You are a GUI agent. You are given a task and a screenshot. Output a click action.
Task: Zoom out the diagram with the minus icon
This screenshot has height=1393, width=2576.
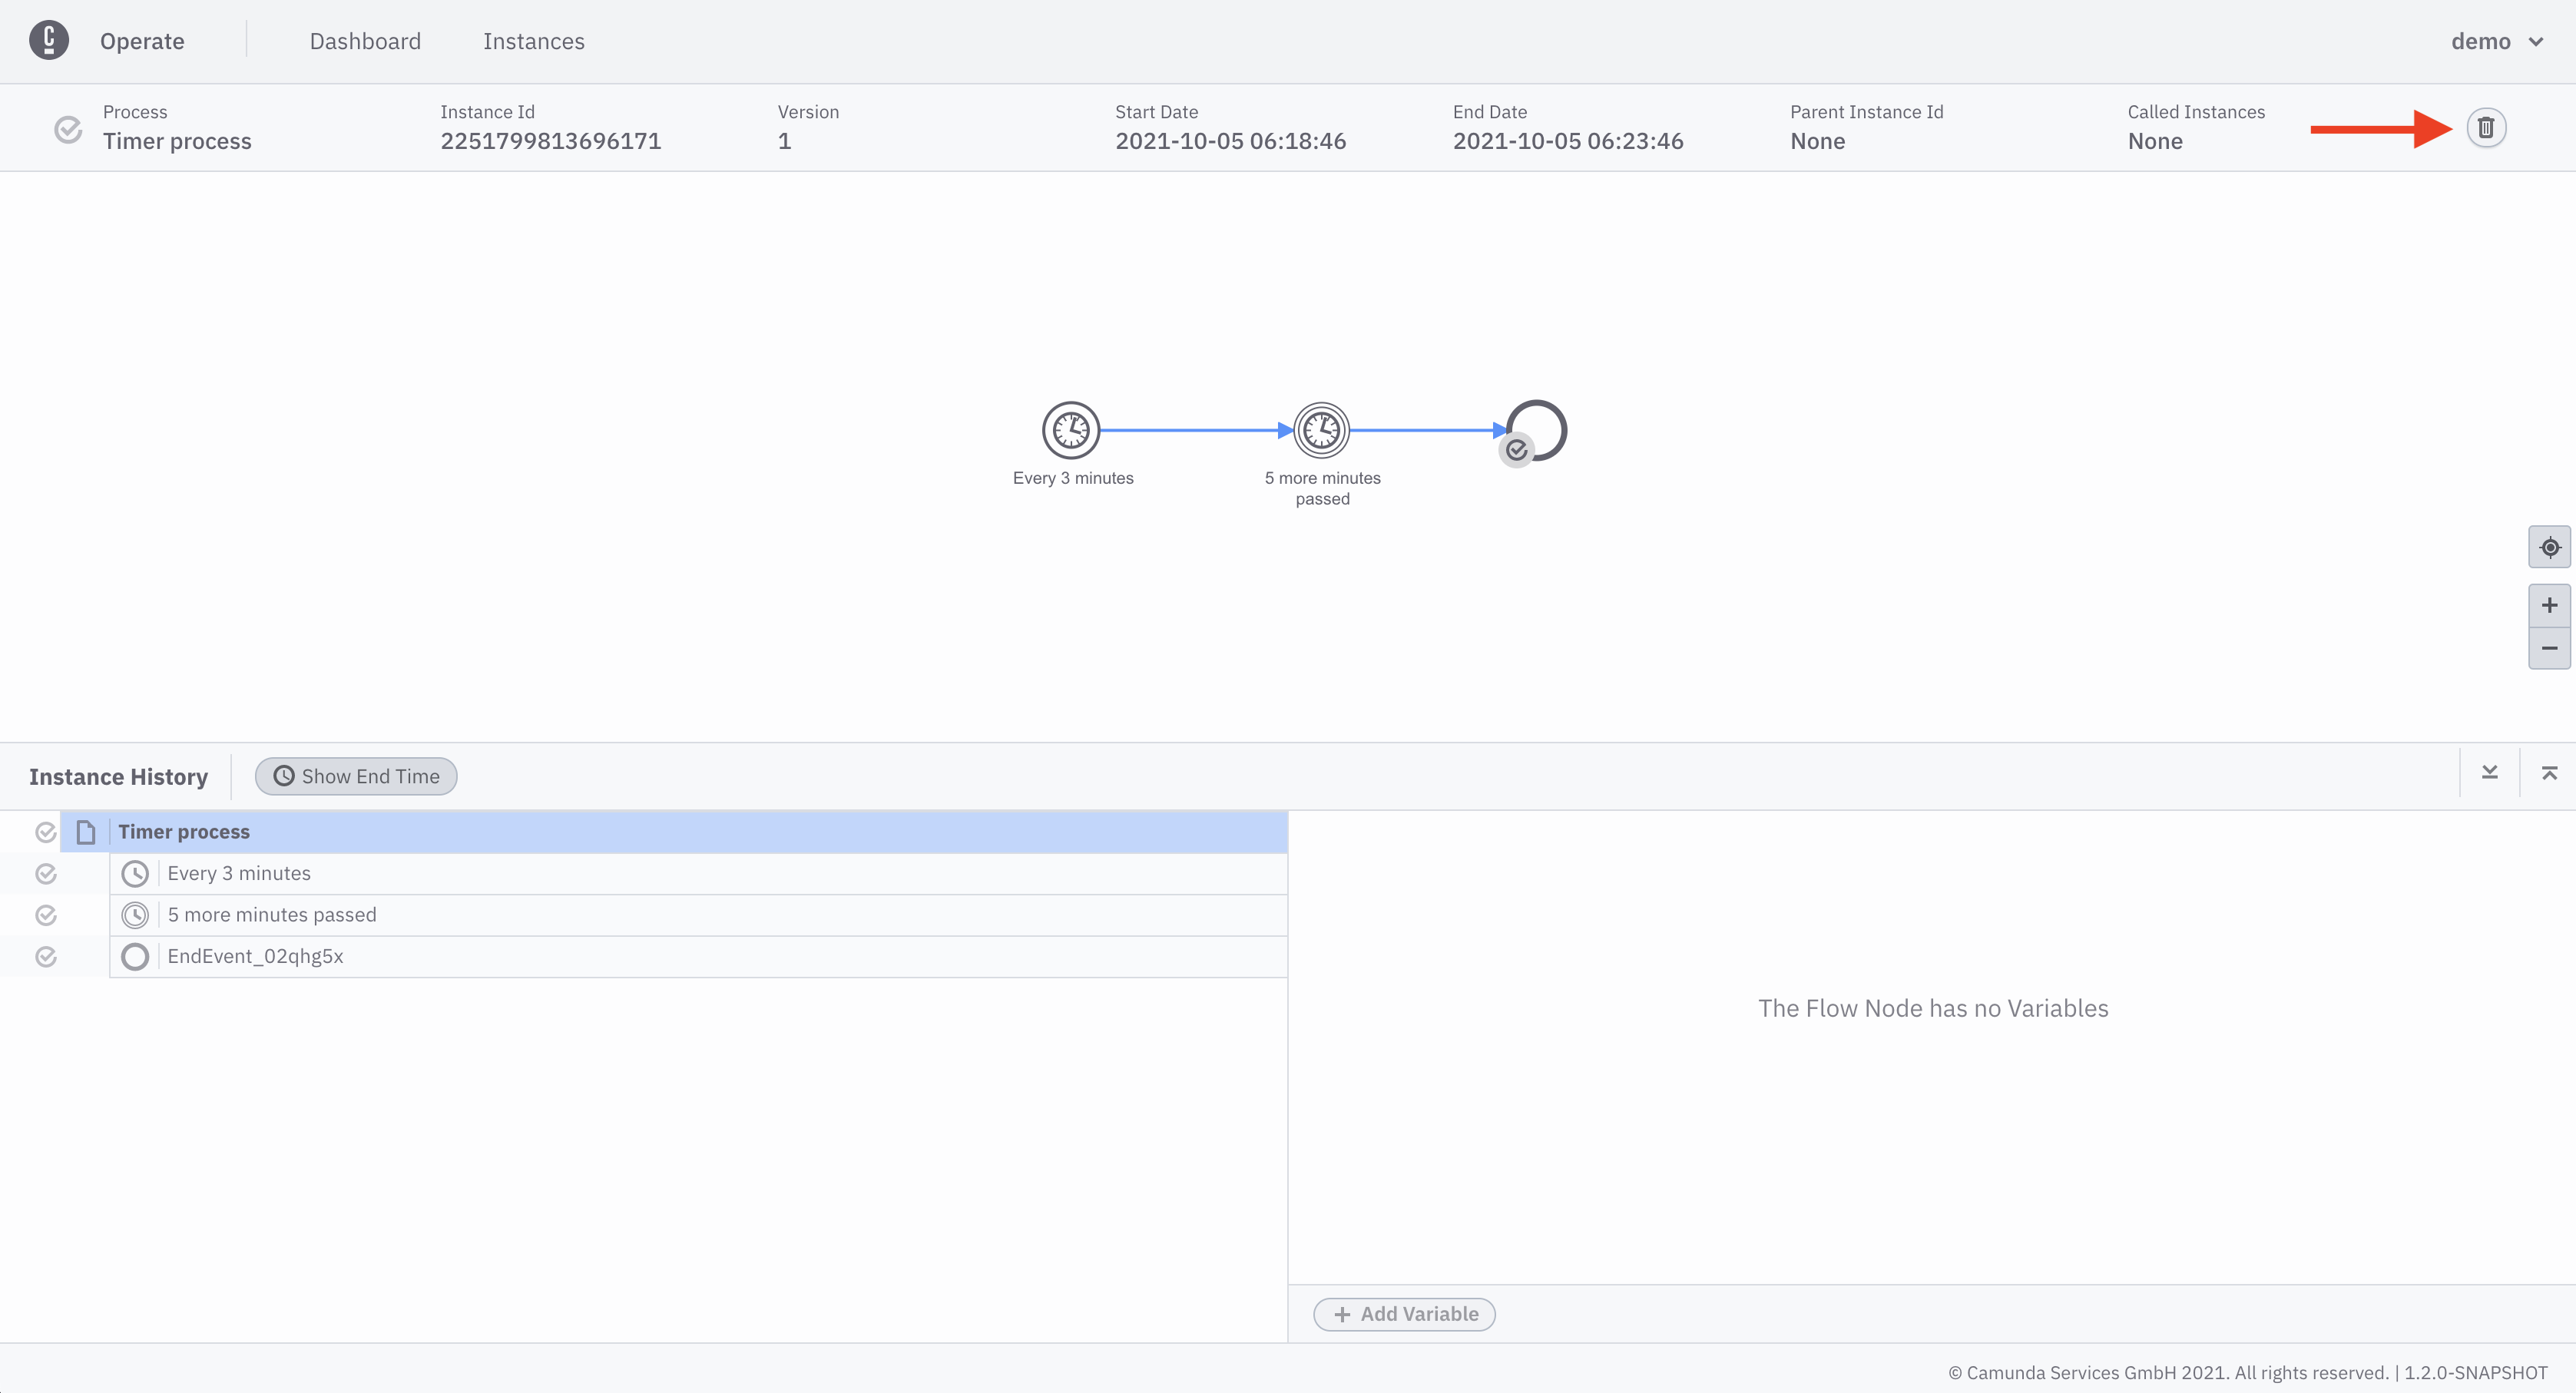pyautogui.click(x=2549, y=648)
